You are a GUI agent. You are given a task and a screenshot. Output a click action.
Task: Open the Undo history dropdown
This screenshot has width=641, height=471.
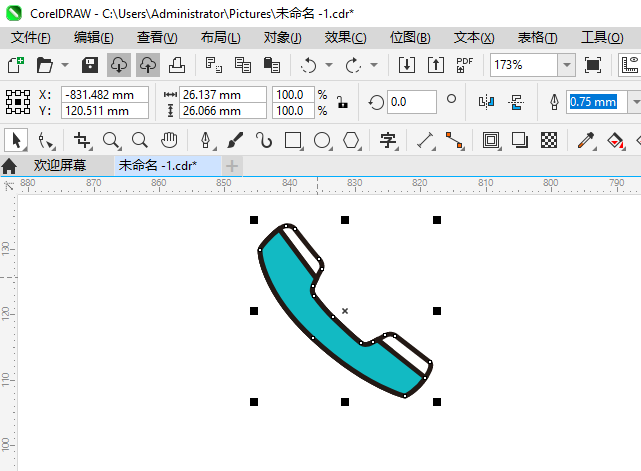[x=329, y=65]
